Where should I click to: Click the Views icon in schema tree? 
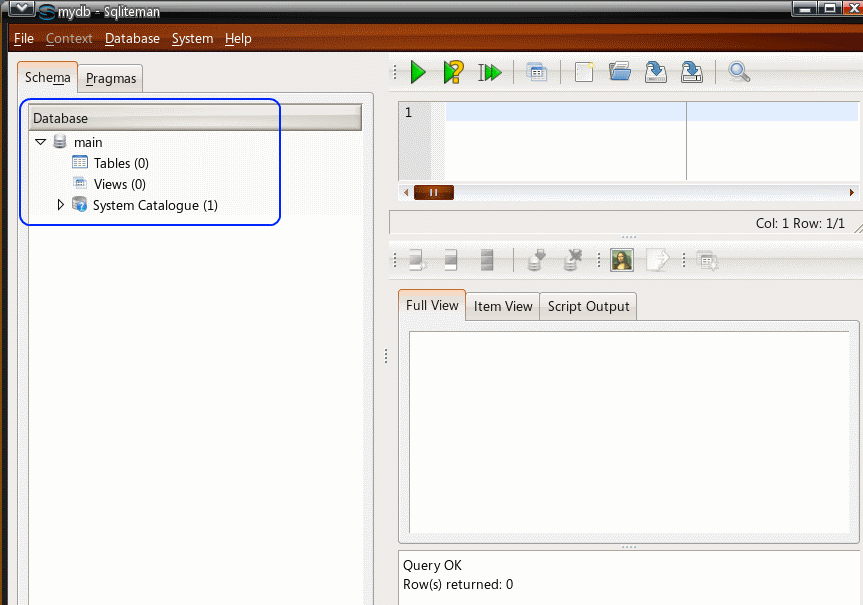pos(80,183)
